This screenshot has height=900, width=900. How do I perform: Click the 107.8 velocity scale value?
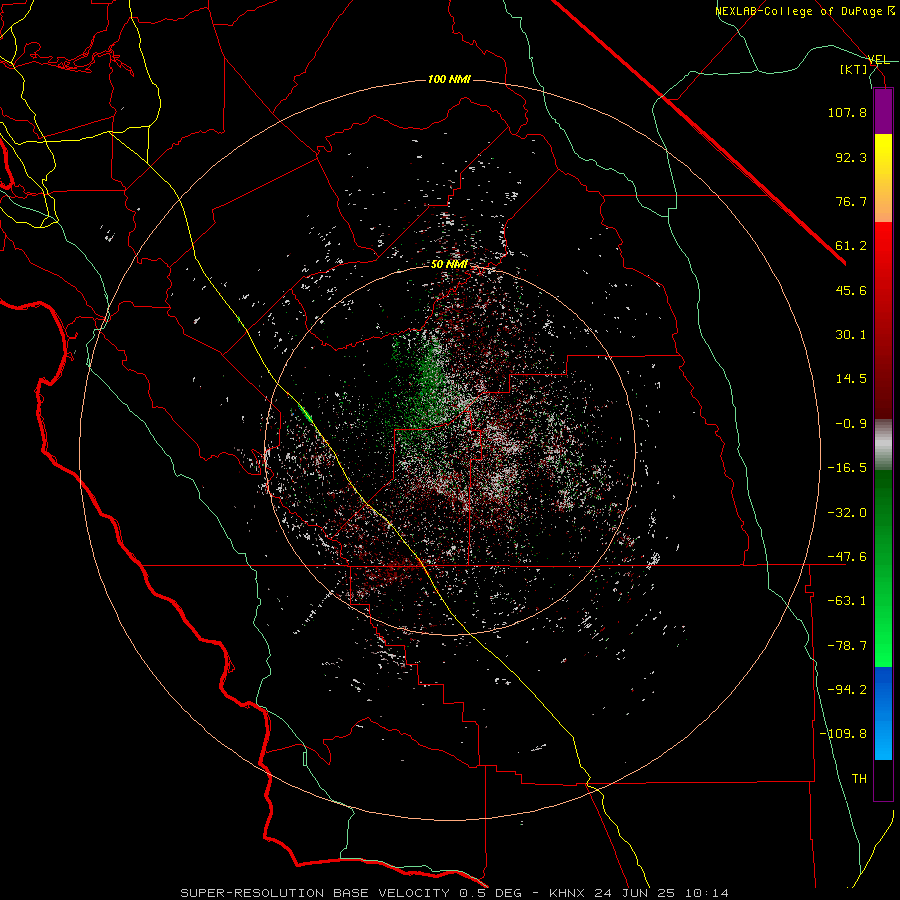pyautogui.click(x=847, y=112)
